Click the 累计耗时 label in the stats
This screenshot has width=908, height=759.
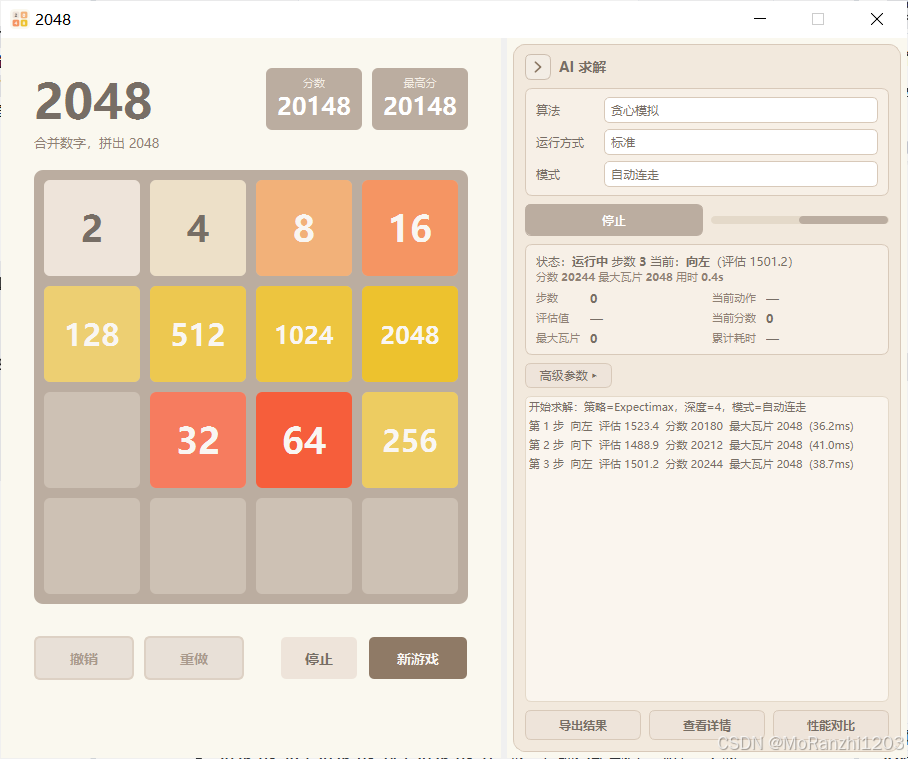click(734, 339)
